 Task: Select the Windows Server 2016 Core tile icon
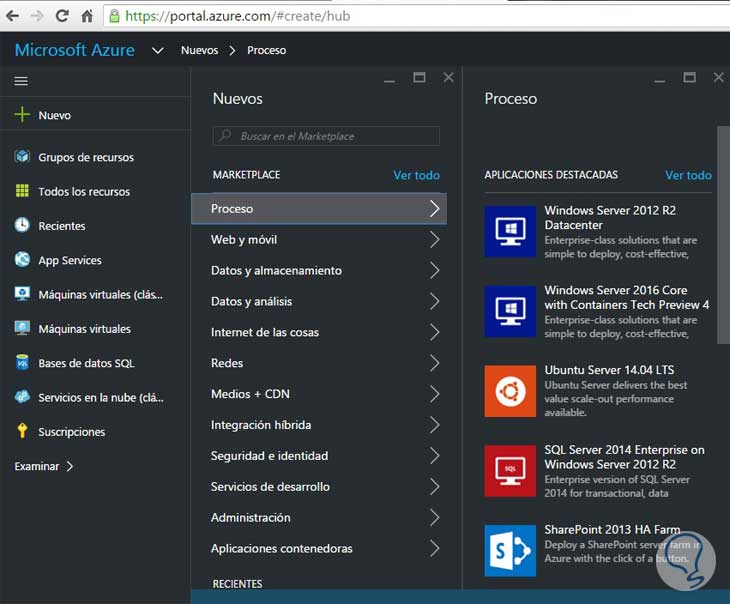[x=510, y=311]
